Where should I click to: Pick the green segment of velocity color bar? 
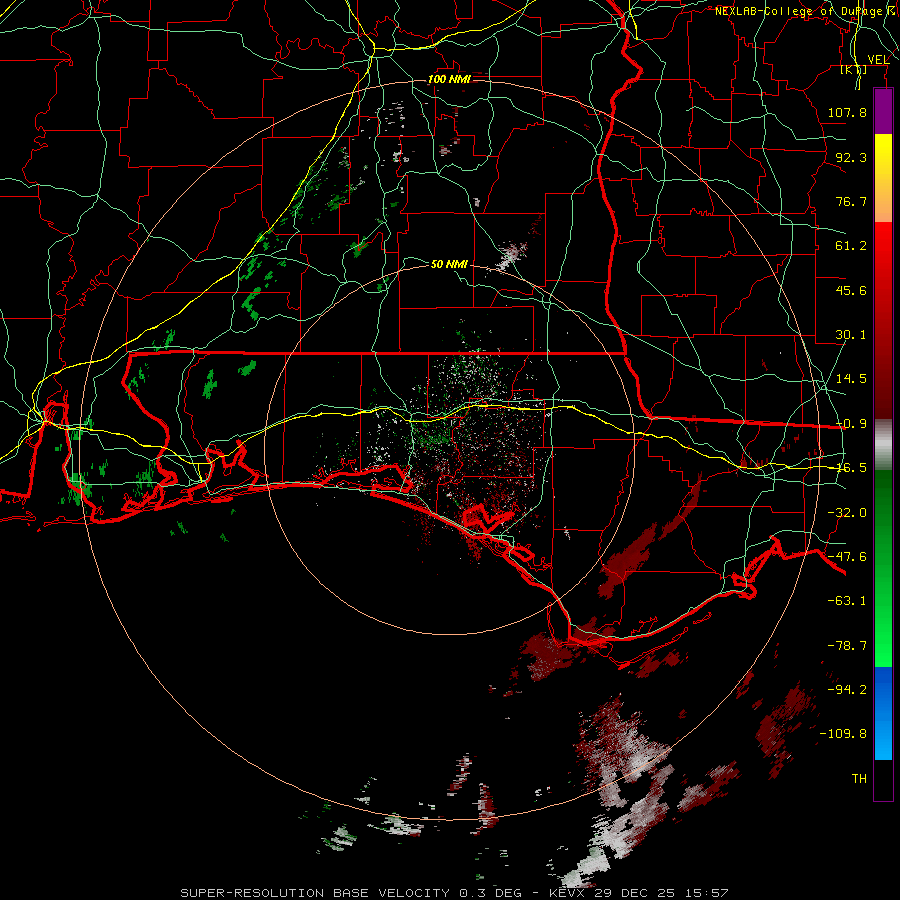click(883, 568)
